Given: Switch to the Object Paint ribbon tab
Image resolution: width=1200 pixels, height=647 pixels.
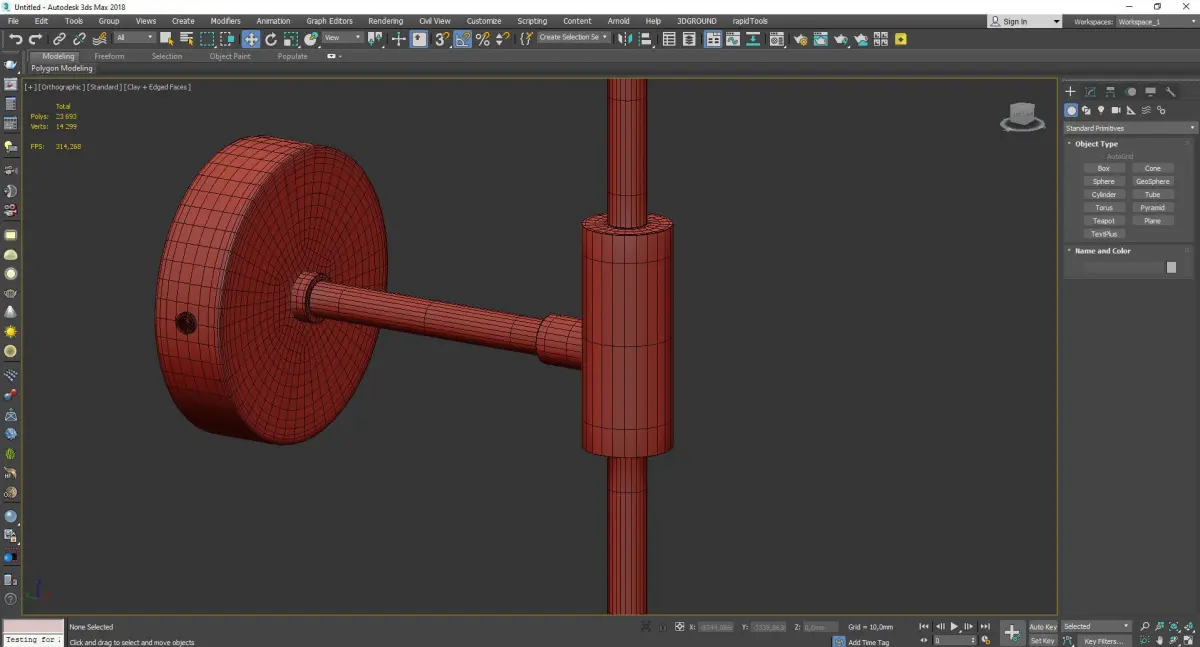Looking at the screenshot, I should [230, 56].
